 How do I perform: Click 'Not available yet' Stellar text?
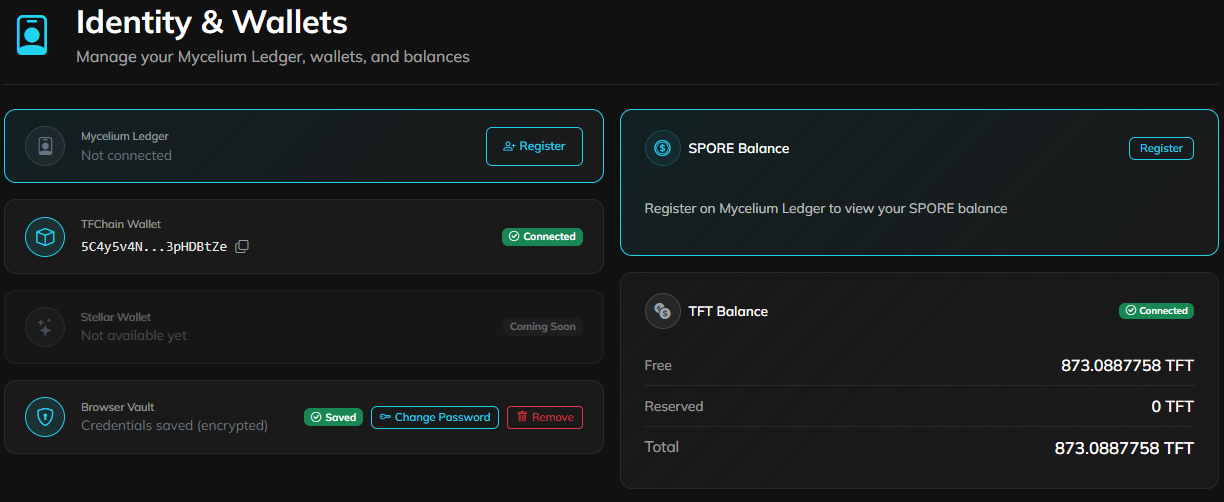[134, 336]
